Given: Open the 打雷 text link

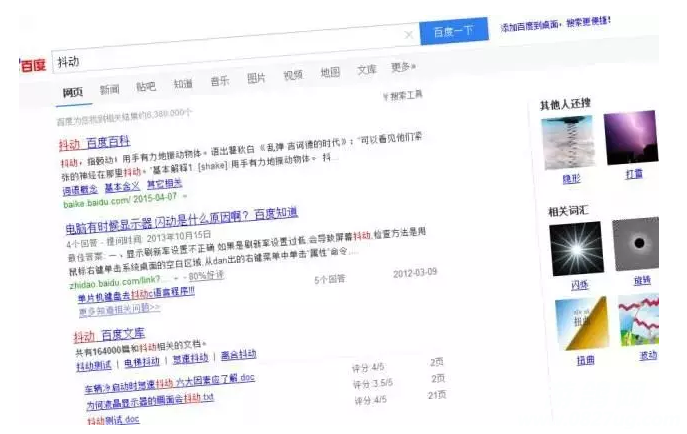Looking at the screenshot, I should pyautogui.click(x=634, y=174).
